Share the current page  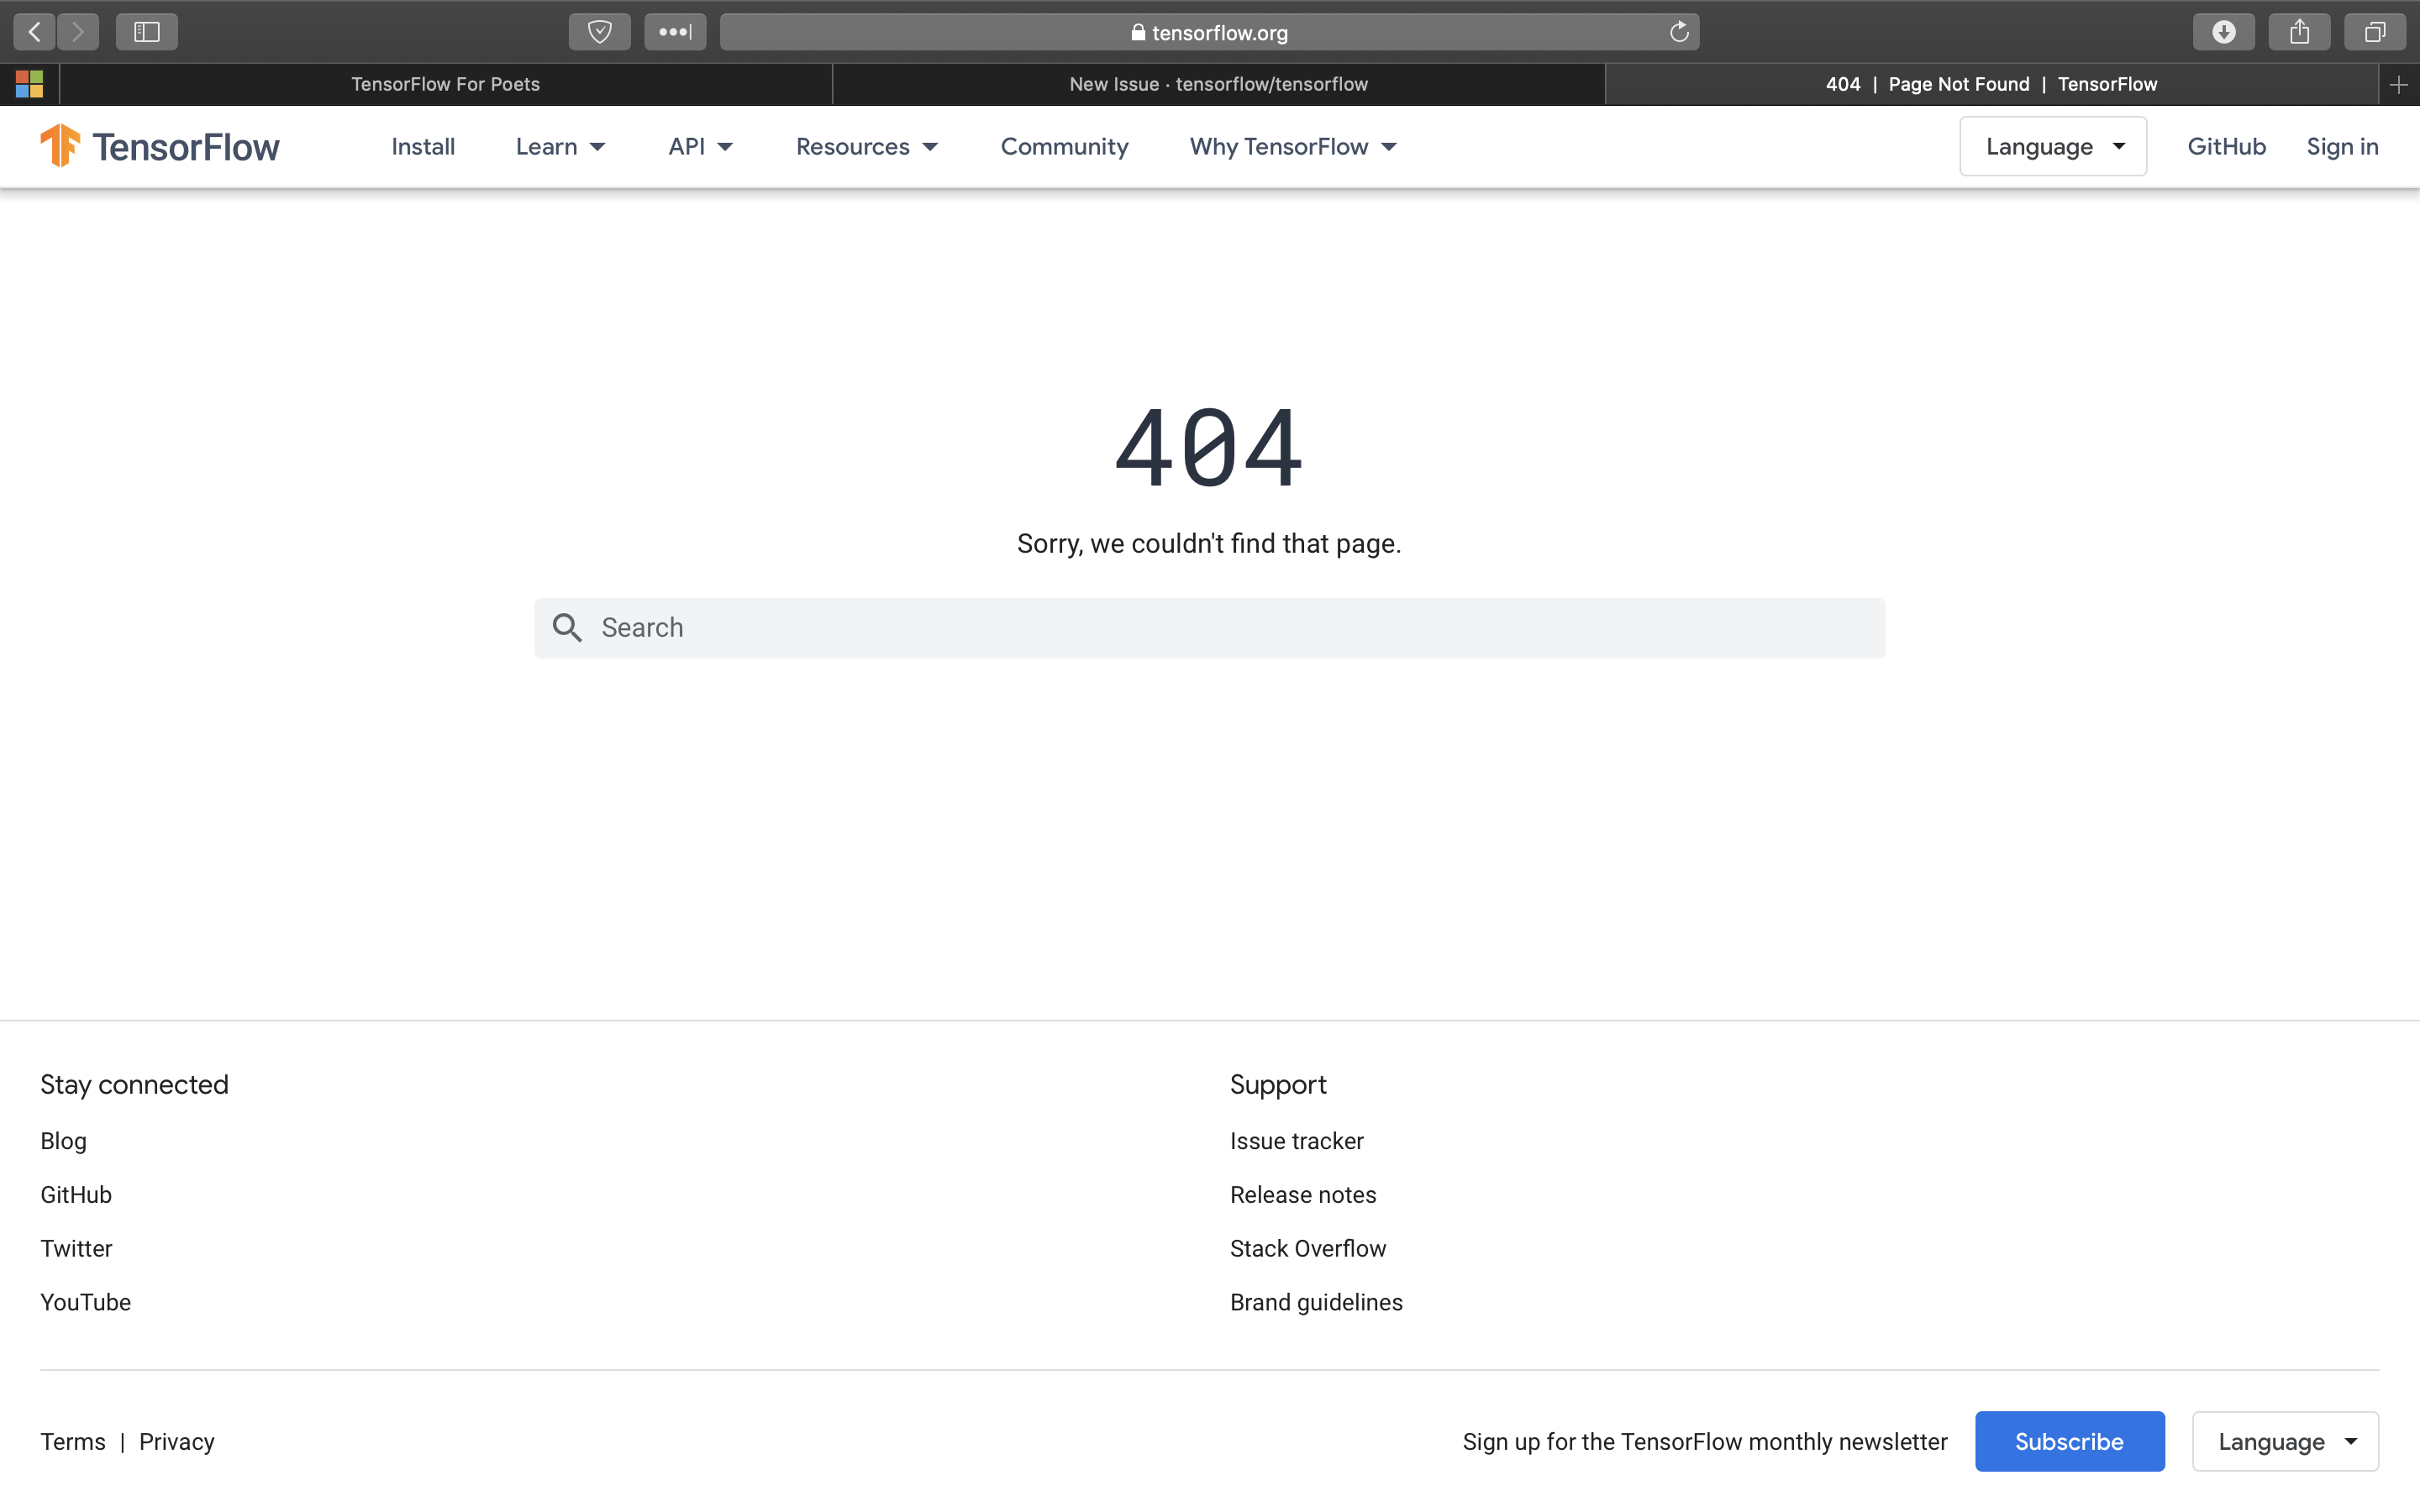click(x=2299, y=31)
